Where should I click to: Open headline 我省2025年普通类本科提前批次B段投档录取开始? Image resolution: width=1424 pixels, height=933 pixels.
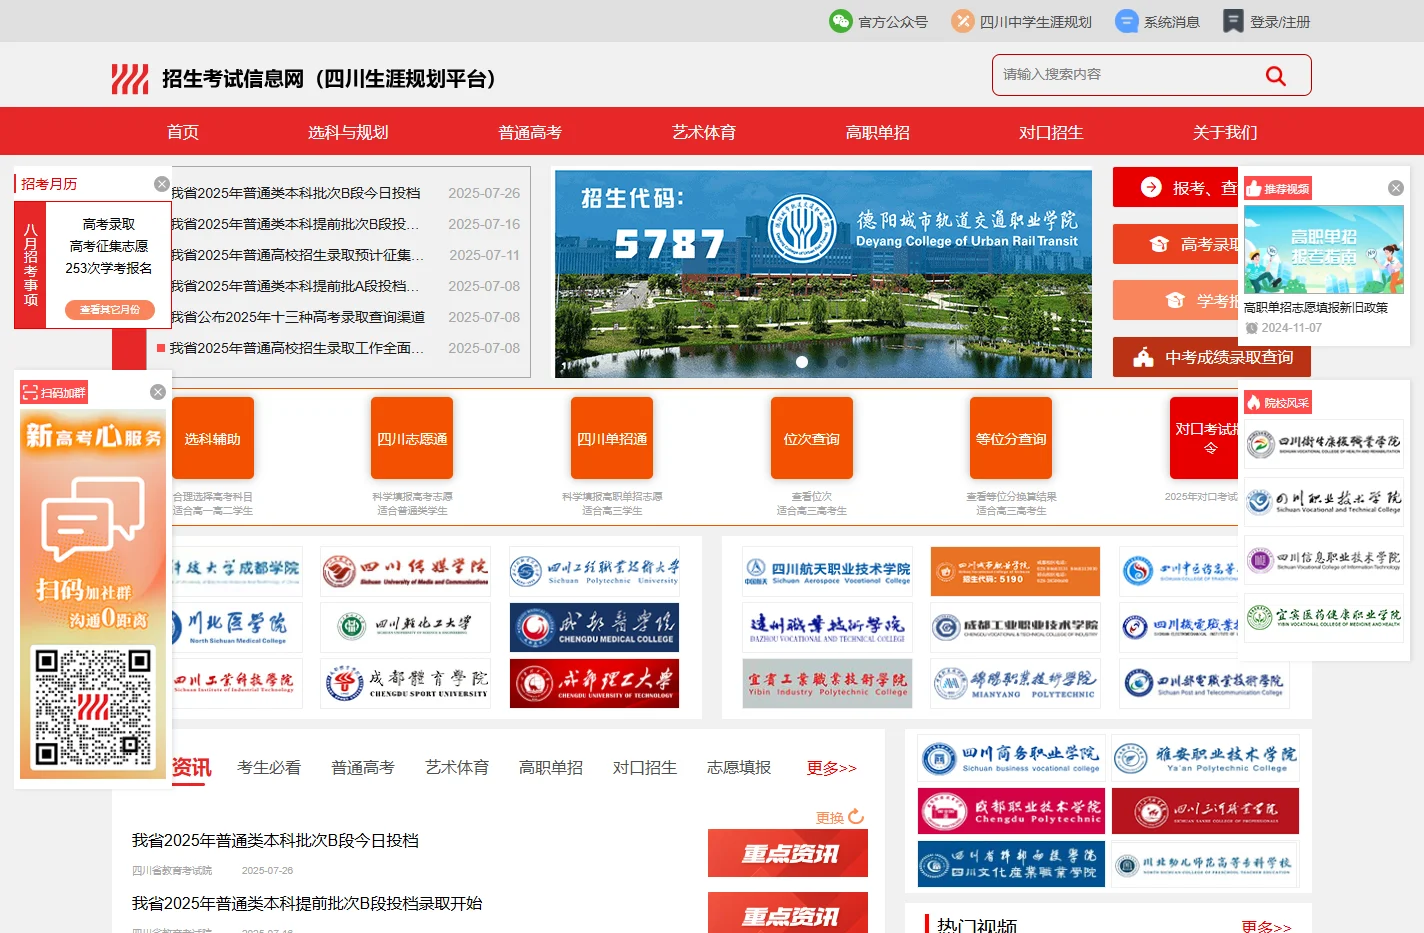tap(307, 903)
